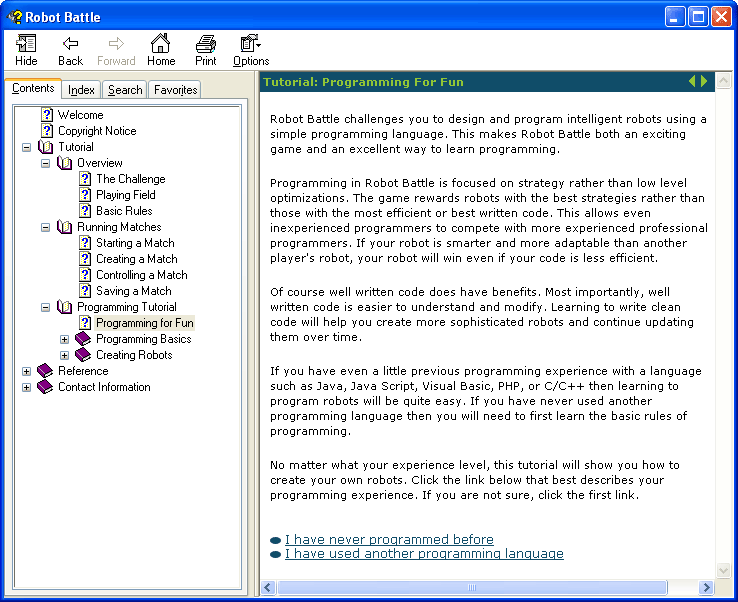Click the previous topic green arrow
The width and height of the screenshot is (738, 602).
(691, 81)
